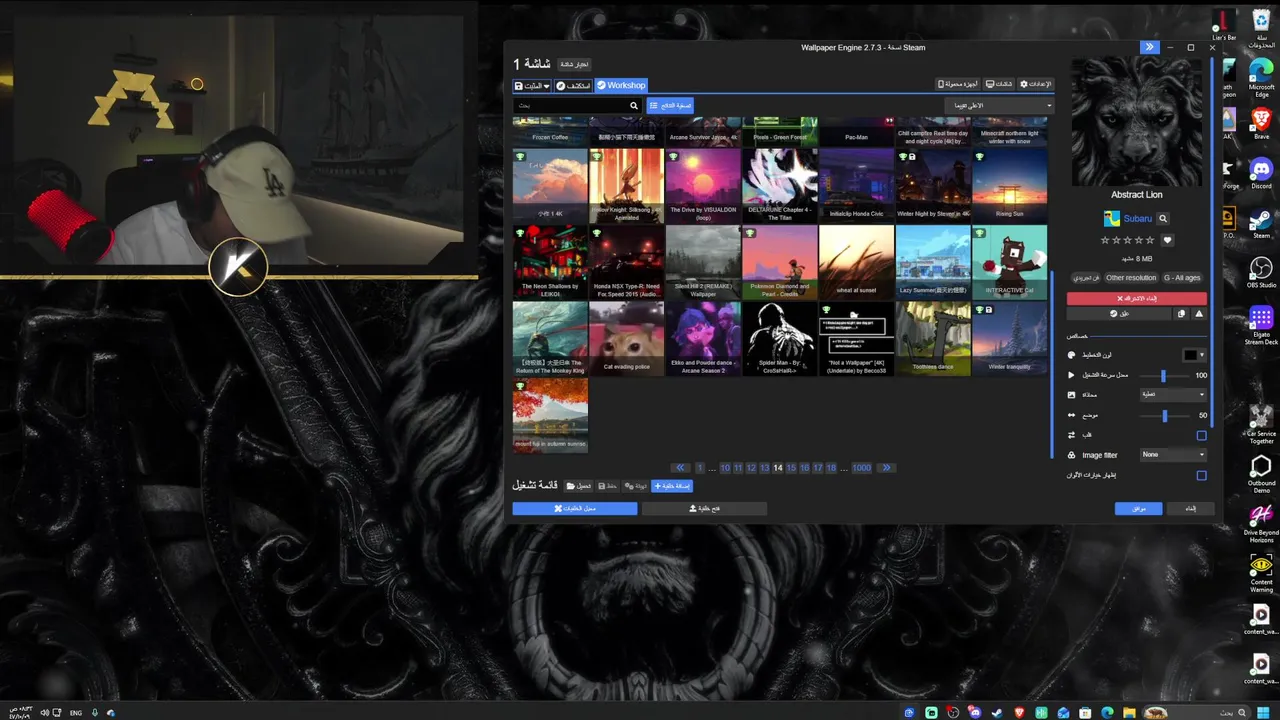1280x720 pixels.
Task: Toggle the show color options checkbox
Action: (x=1201, y=475)
